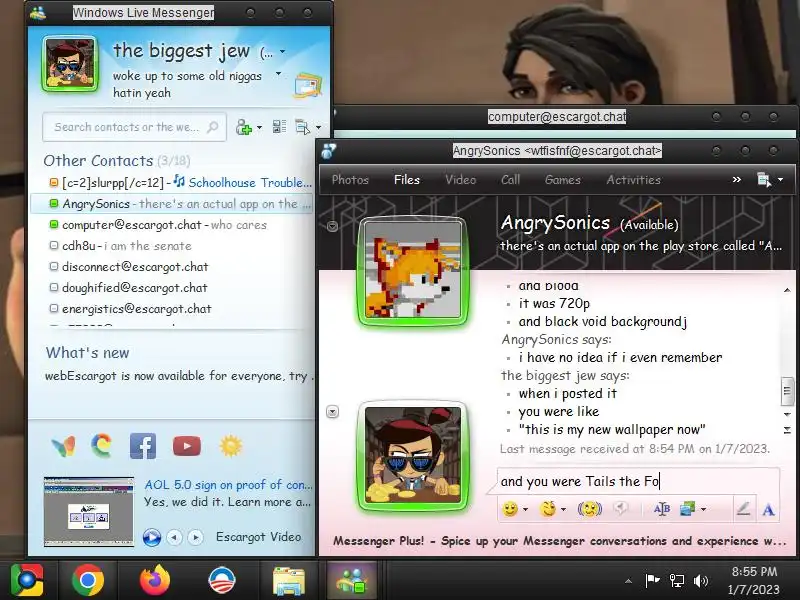Click the show menu icon in chat window

(764, 180)
